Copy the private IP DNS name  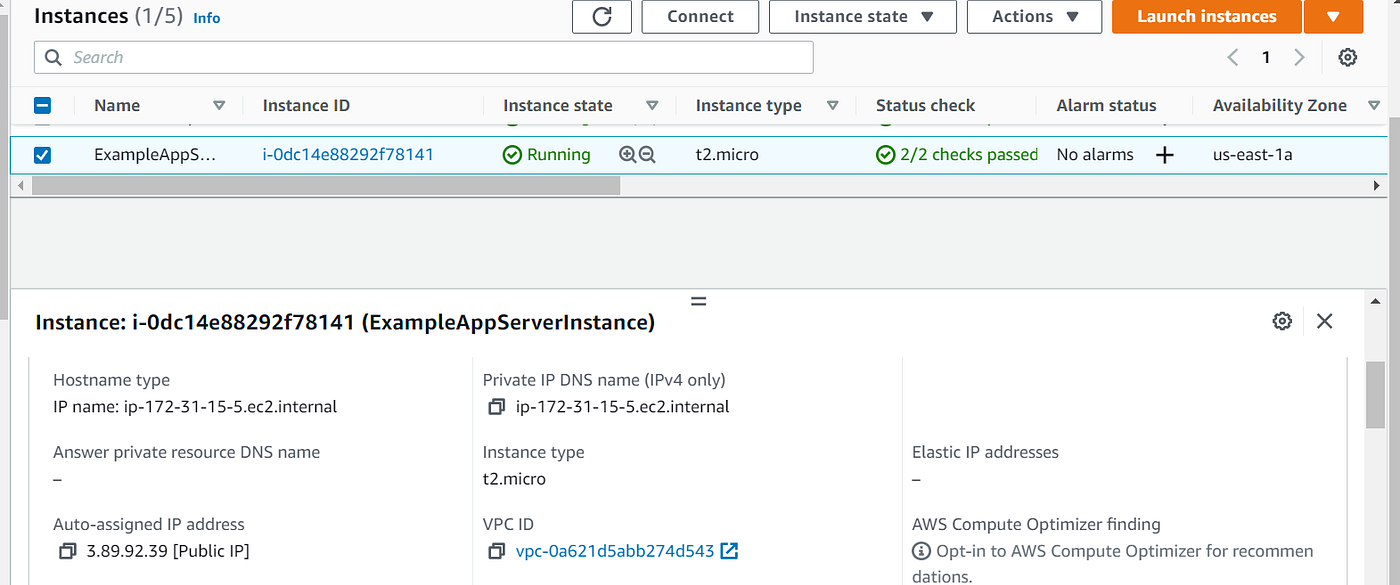(x=497, y=406)
